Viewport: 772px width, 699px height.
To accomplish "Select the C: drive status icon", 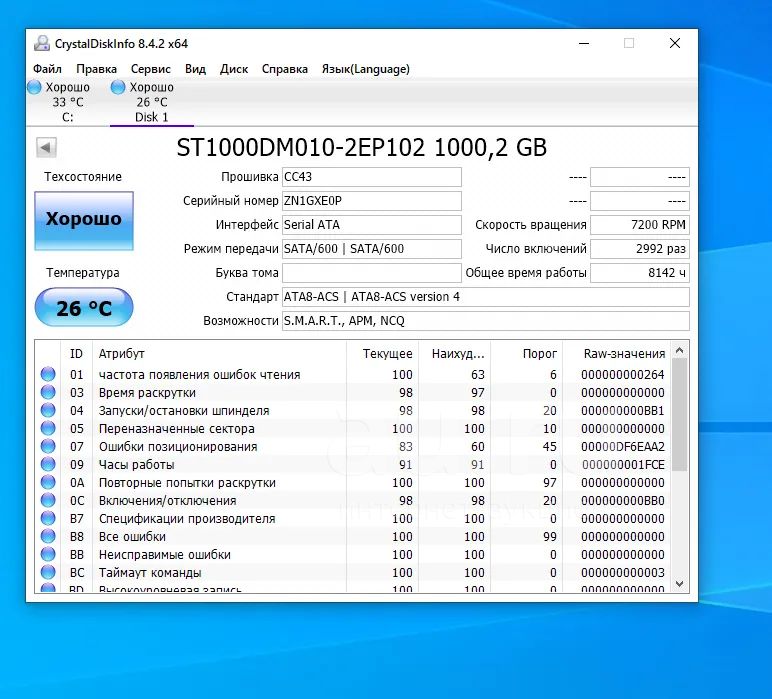I will click(x=34, y=88).
